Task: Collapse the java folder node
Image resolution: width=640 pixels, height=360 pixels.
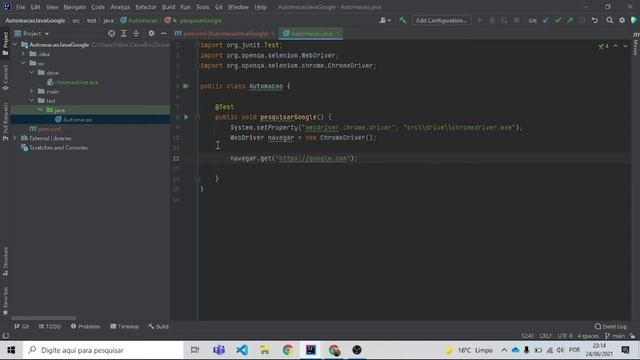Action: click(40, 110)
